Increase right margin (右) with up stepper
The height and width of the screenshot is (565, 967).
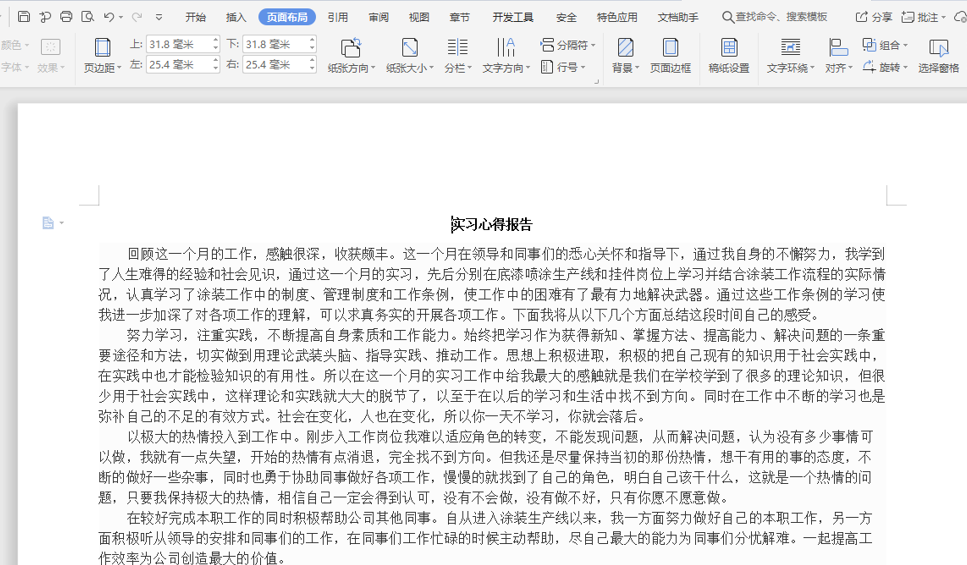(312, 60)
